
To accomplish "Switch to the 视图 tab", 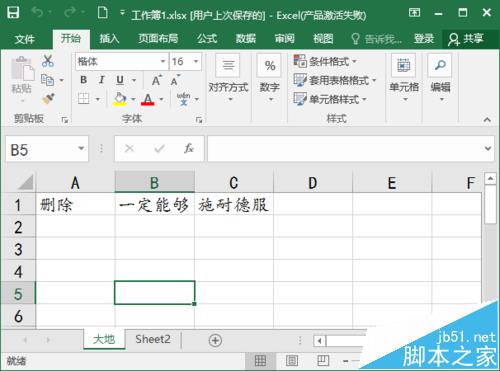I will [x=323, y=39].
